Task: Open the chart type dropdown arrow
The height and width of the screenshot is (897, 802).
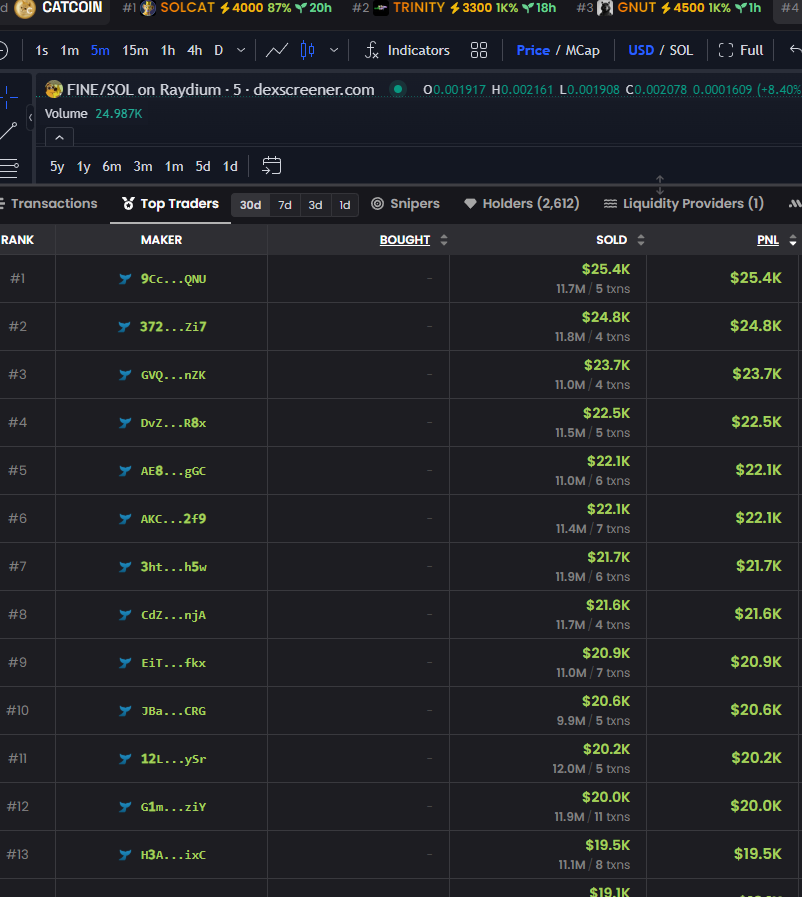Action: (x=334, y=50)
